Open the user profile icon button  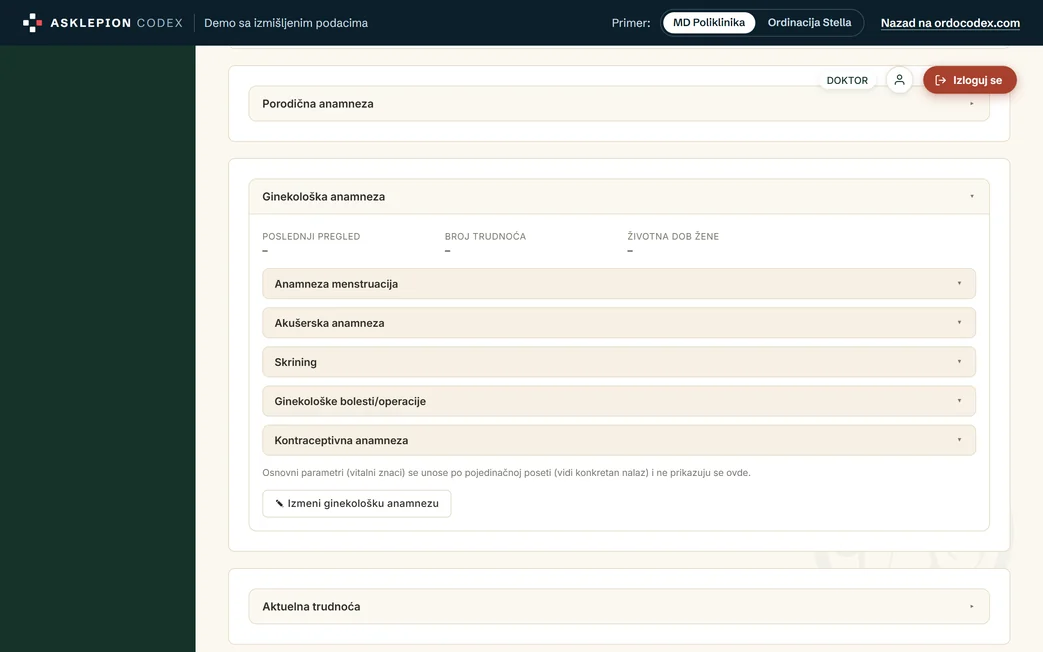[899, 80]
